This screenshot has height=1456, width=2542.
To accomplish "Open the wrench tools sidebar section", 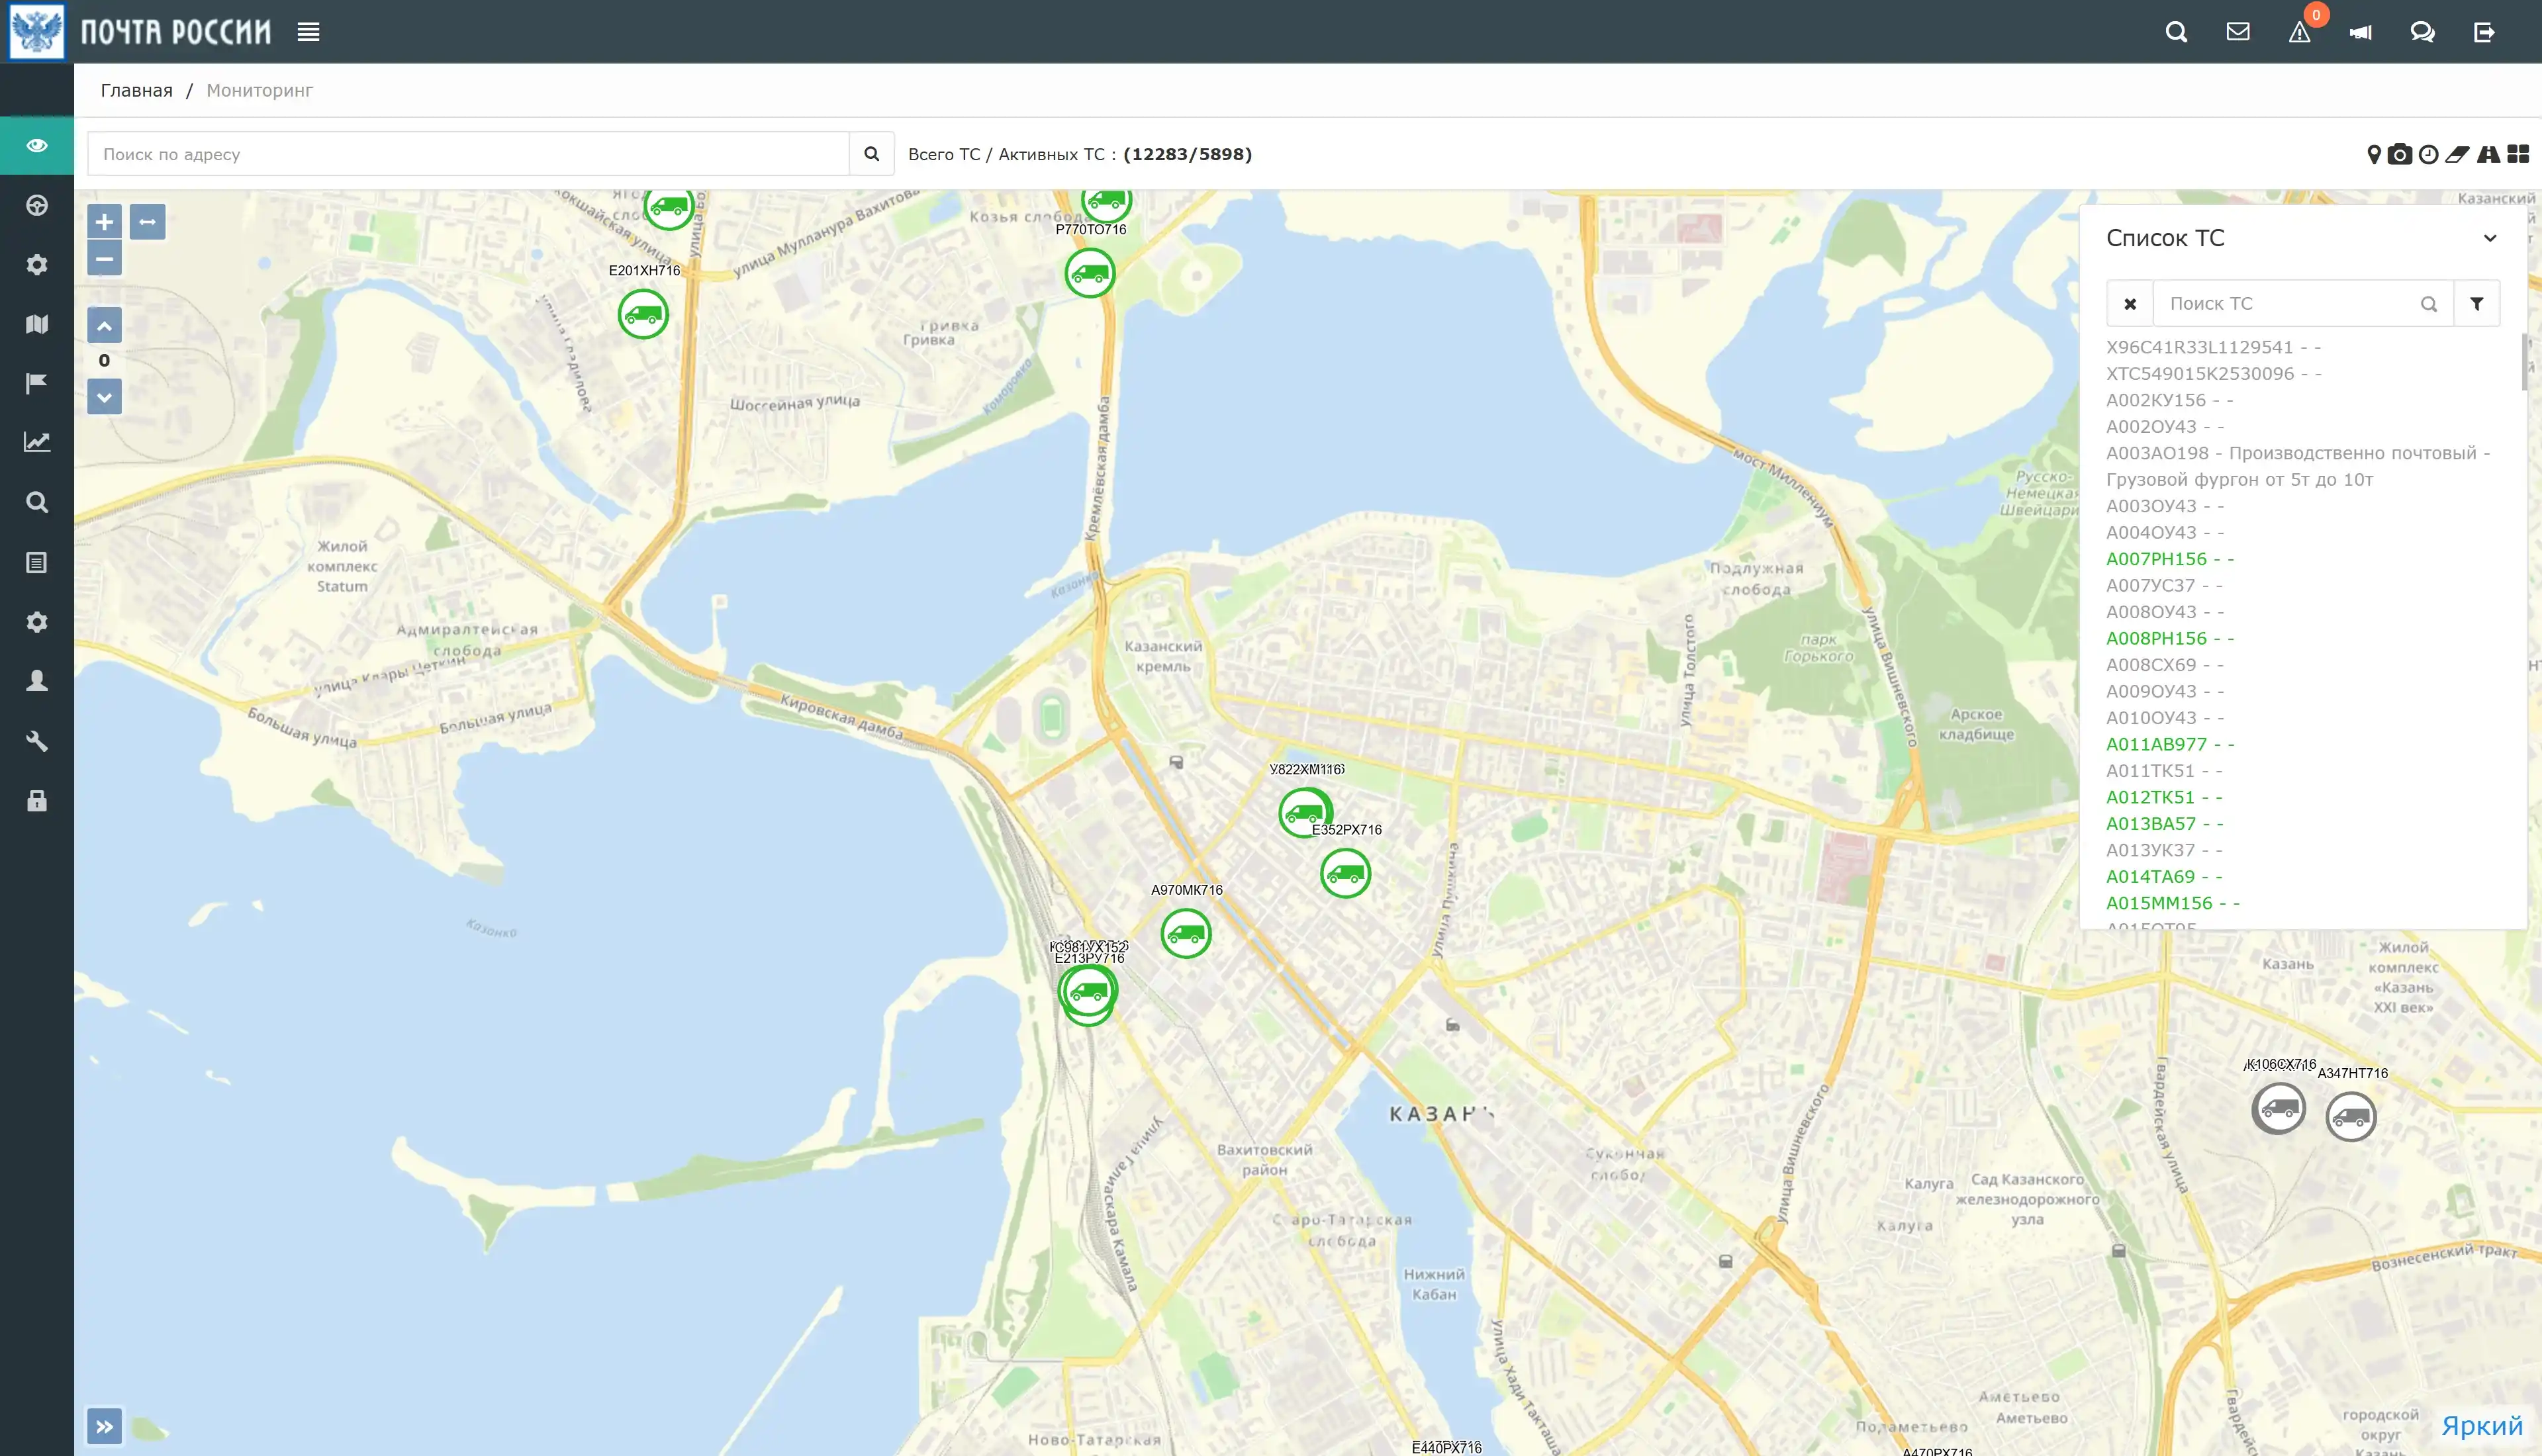I will (x=37, y=741).
